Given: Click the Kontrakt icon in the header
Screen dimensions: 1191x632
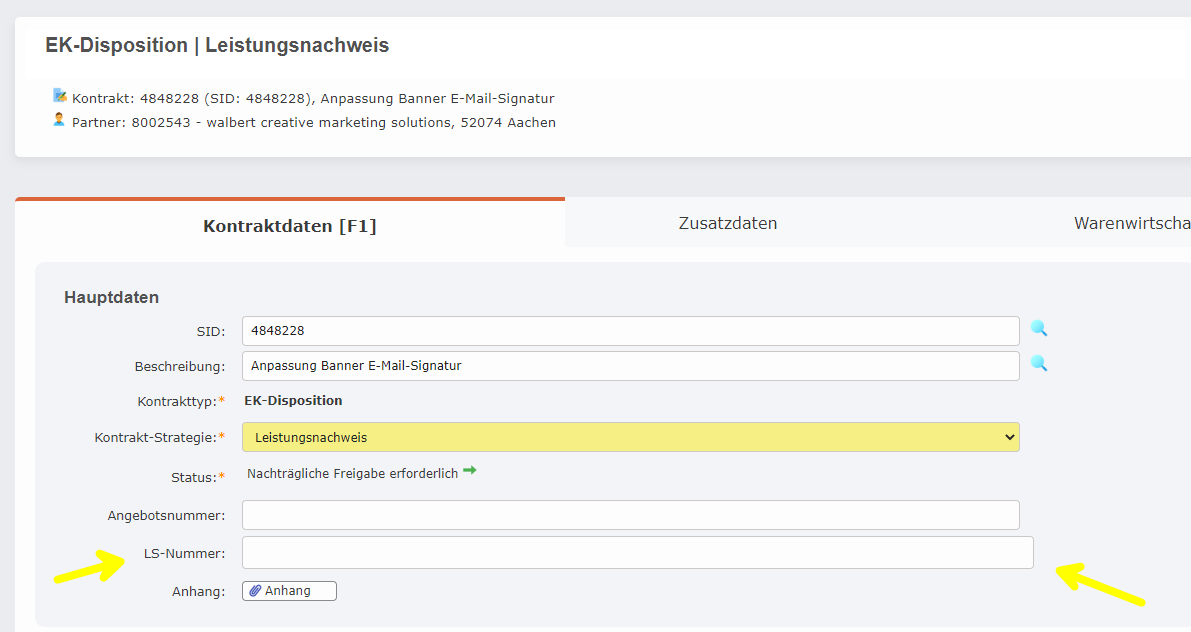Looking at the screenshot, I should click(x=60, y=97).
